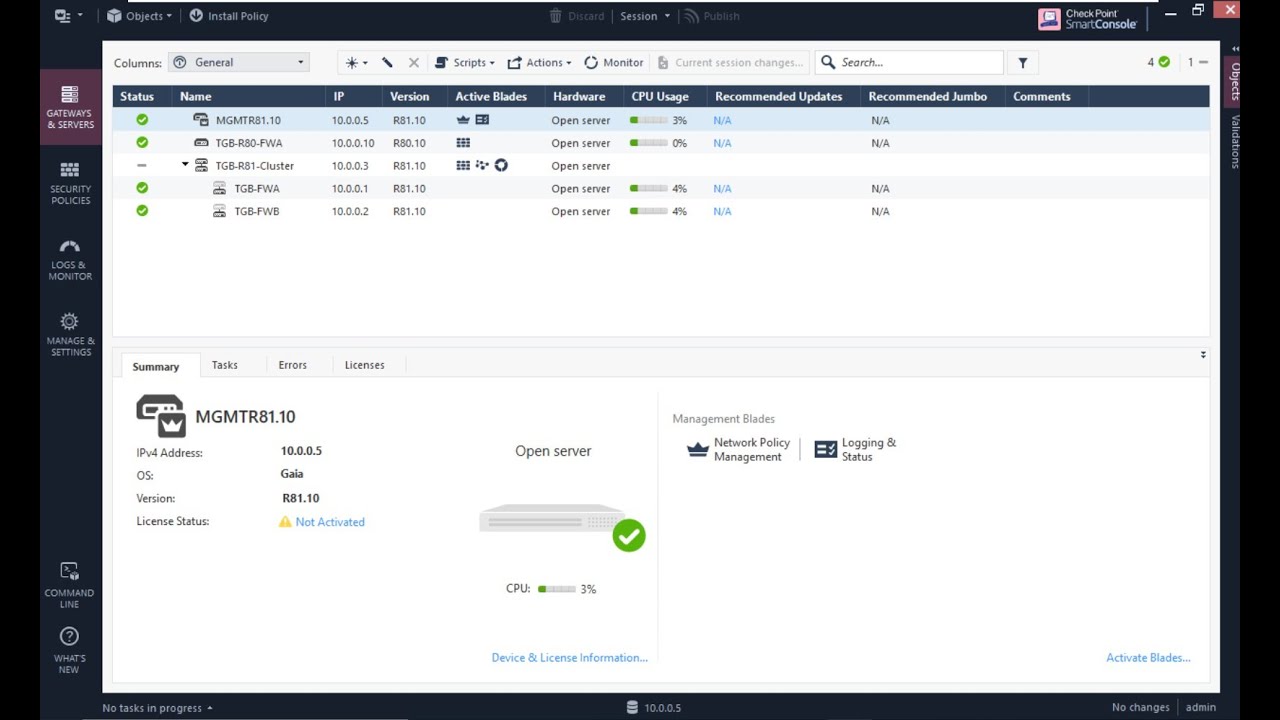1280x720 pixels.
Task: Open the Manage & Settings view
Action: coord(70,334)
